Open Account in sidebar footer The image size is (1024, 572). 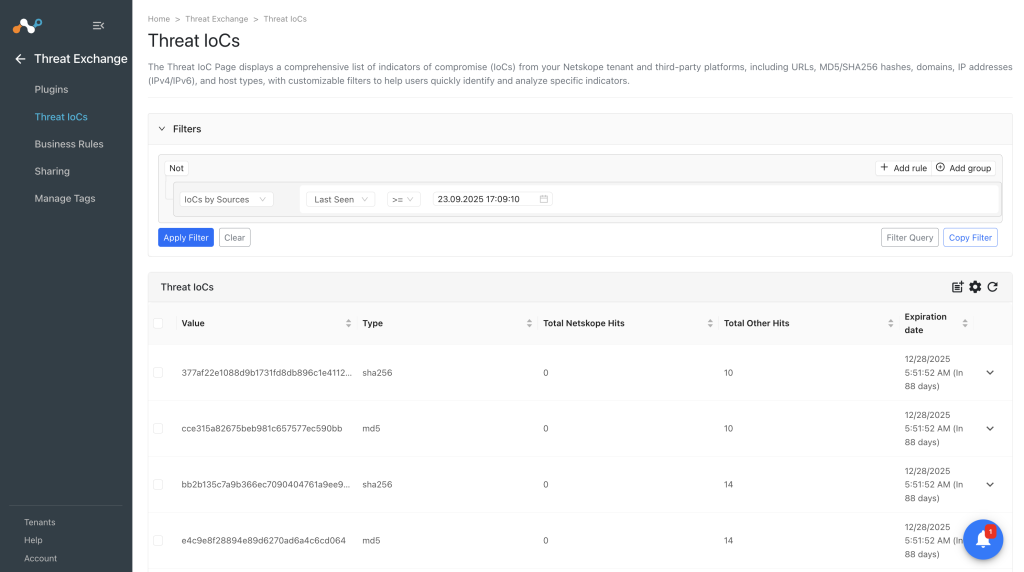pyautogui.click(x=40, y=558)
